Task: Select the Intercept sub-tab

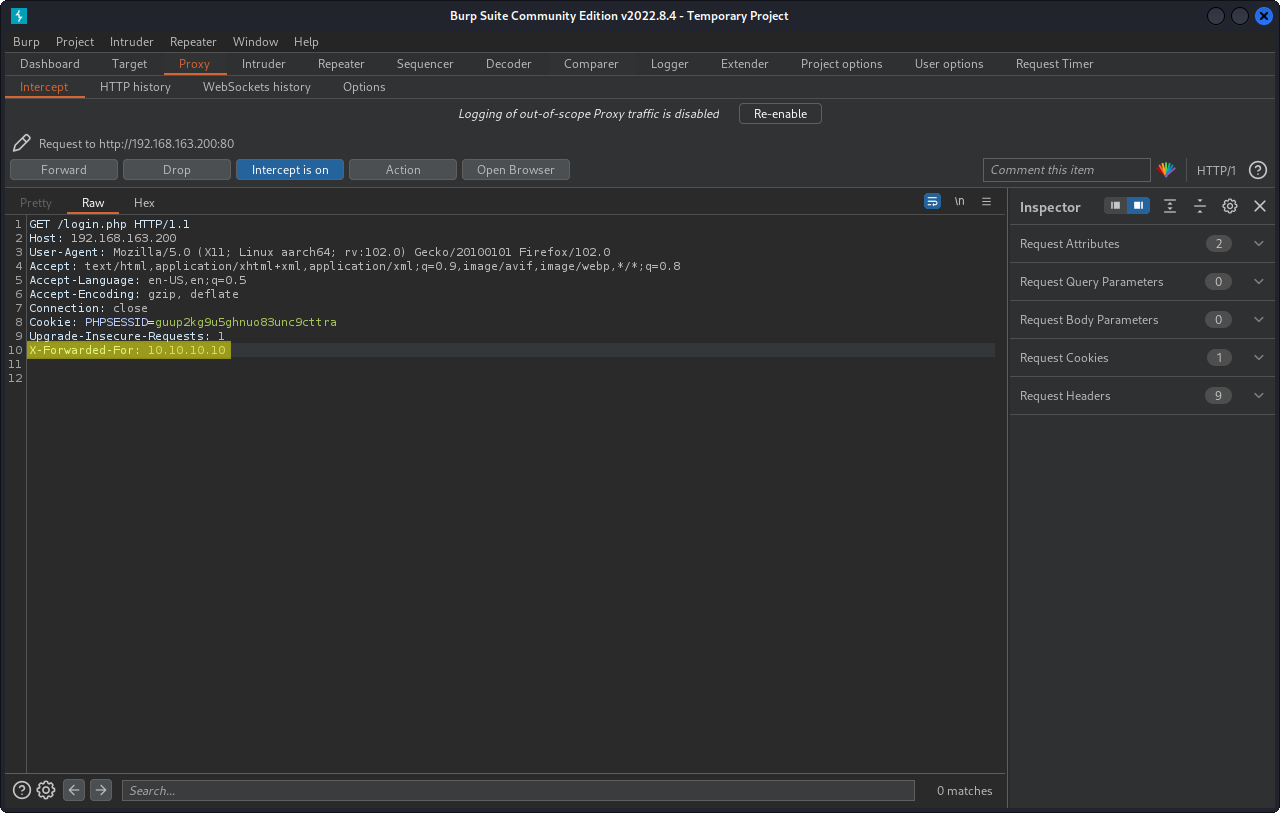Action: point(44,87)
